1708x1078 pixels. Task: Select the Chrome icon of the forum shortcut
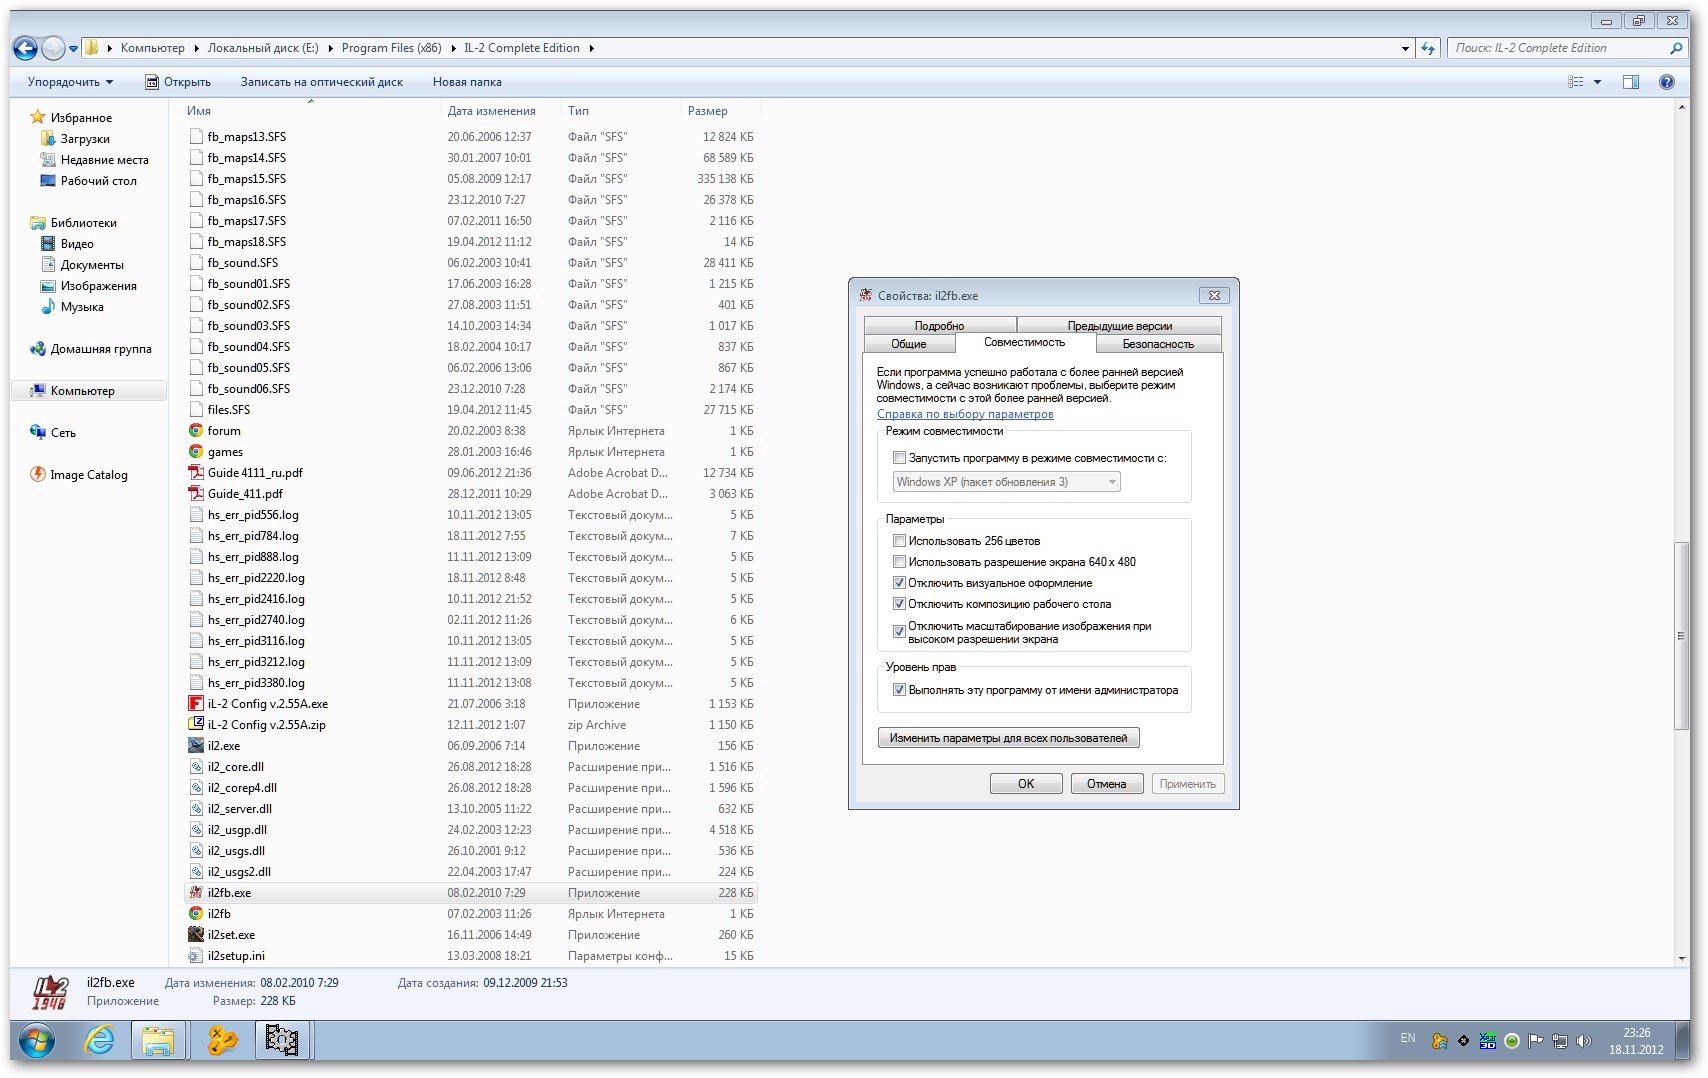pyautogui.click(x=196, y=431)
